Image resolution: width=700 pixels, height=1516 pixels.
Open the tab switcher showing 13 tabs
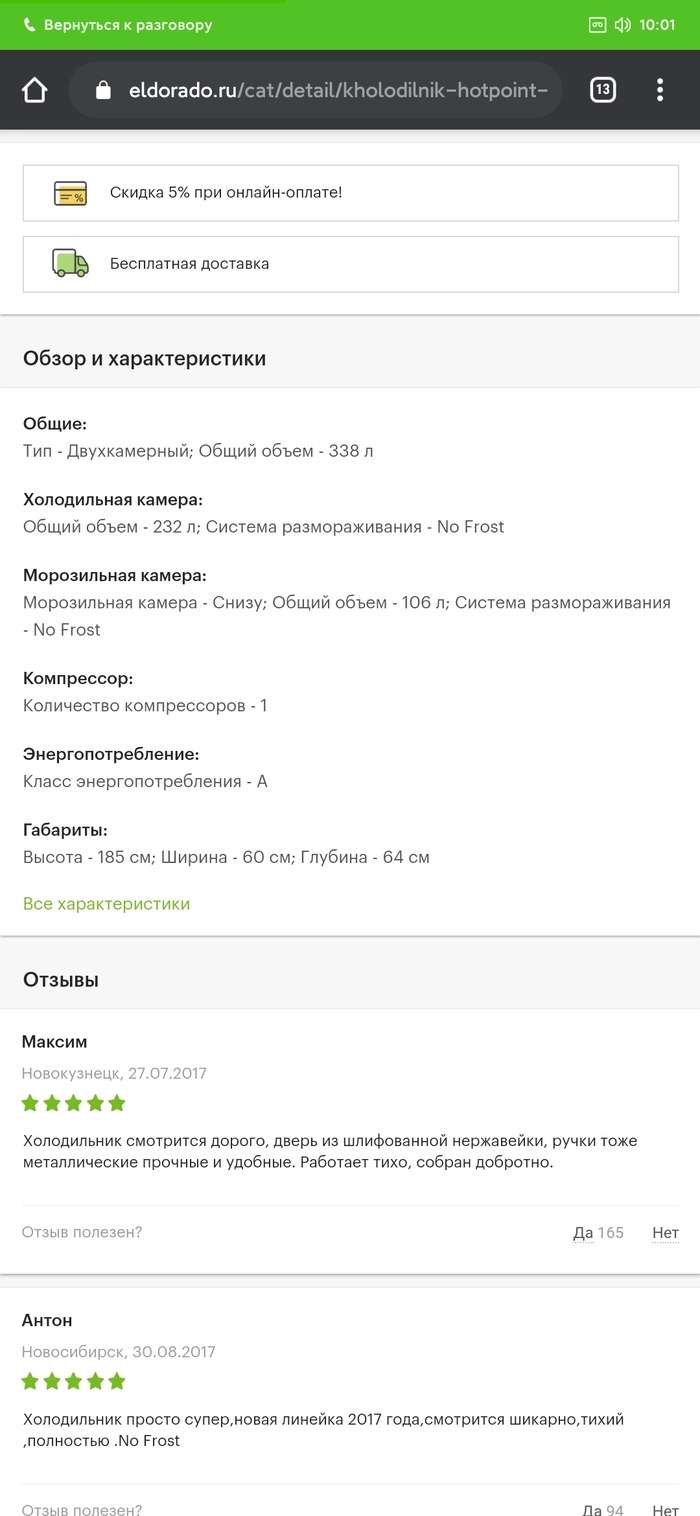[x=602, y=90]
